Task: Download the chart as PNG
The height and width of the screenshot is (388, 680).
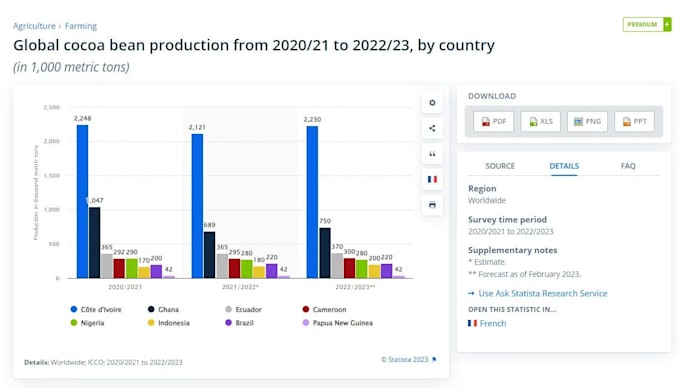Action: click(587, 121)
